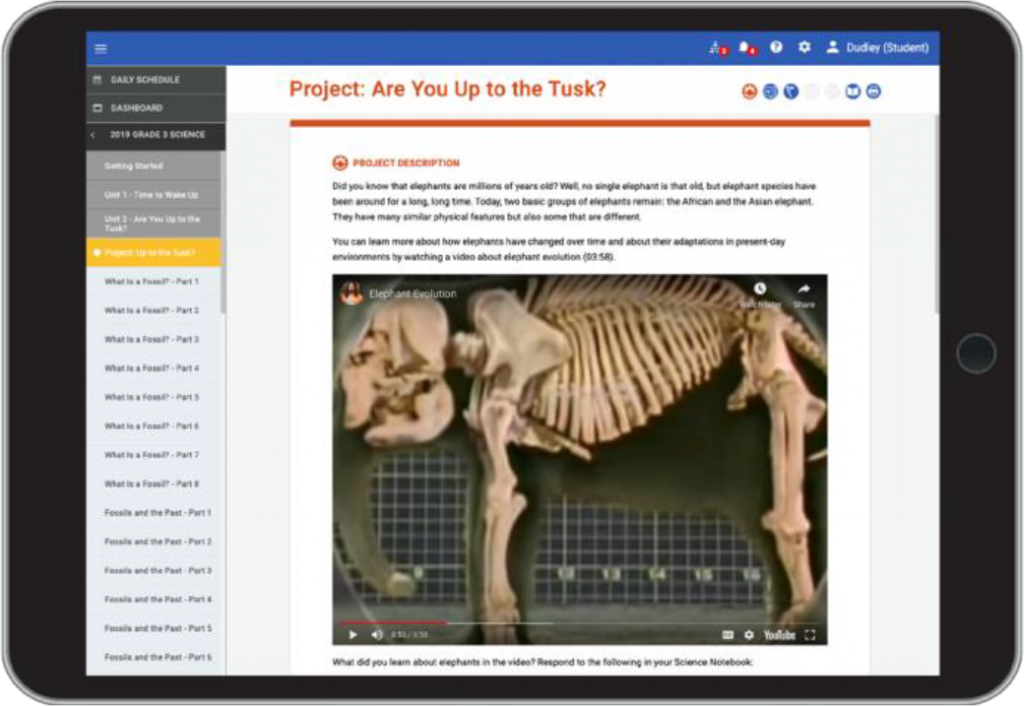1024x706 pixels.
Task: Open settings gear in the top bar
Action: pyautogui.click(x=804, y=47)
